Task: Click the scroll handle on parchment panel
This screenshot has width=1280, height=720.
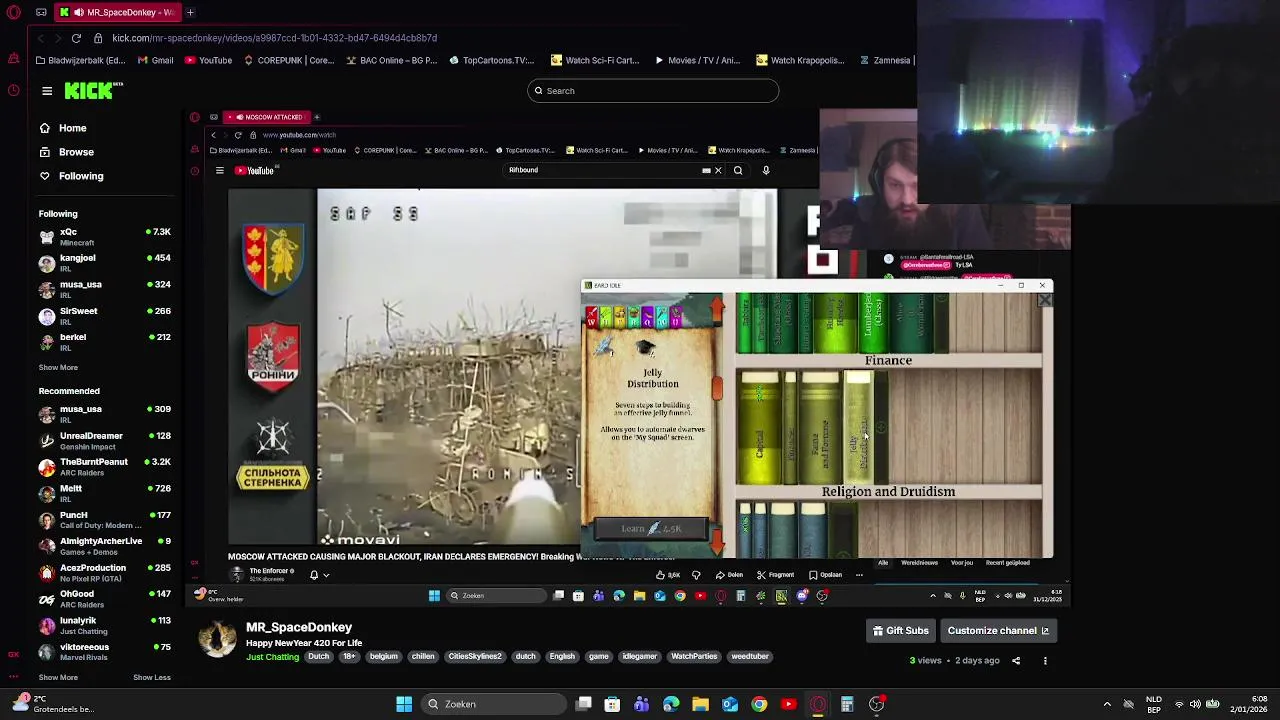Action: pyautogui.click(x=716, y=387)
